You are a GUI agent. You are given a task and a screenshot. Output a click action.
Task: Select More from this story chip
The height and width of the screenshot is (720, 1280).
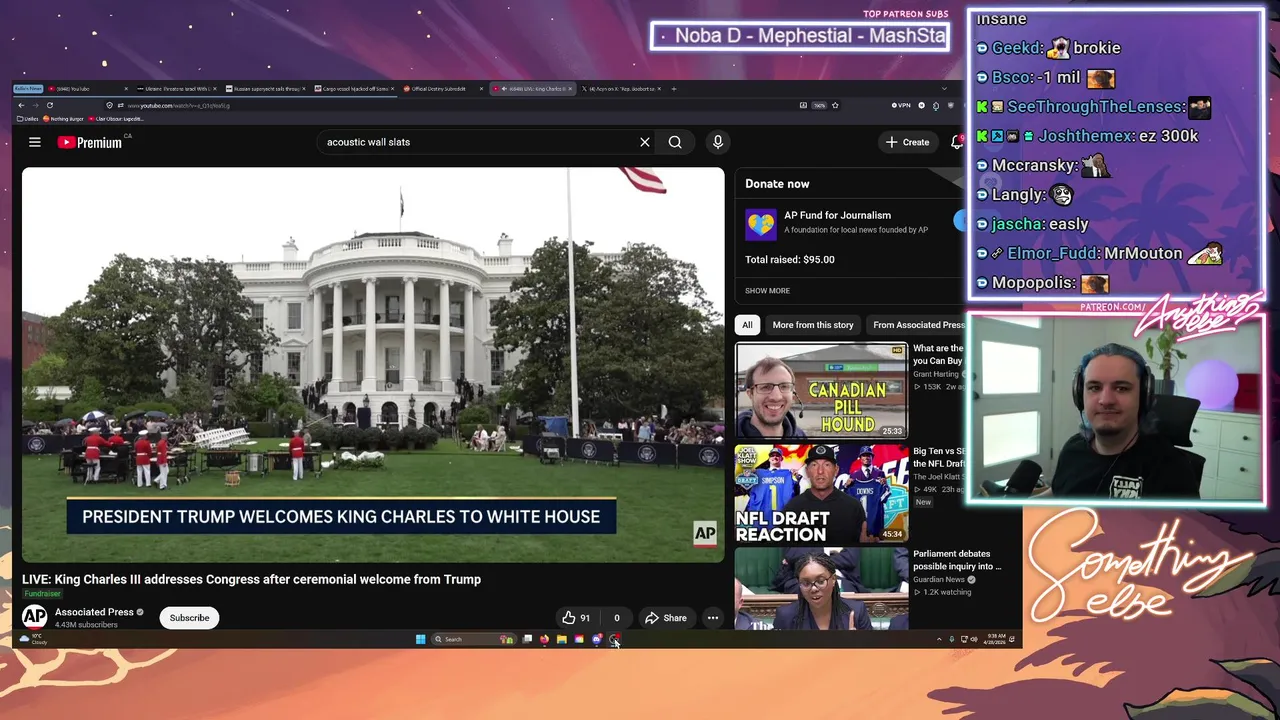pyautogui.click(x=813, y=325)
